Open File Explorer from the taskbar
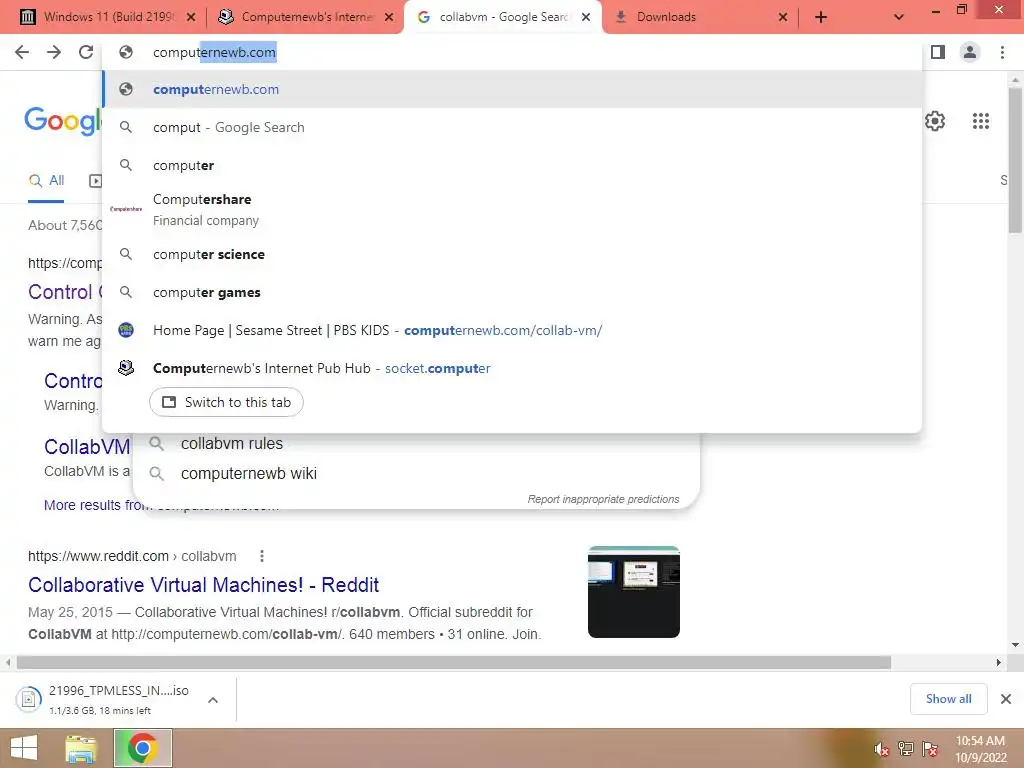Viewport: 1024px width, 768px height. (81, 748)
